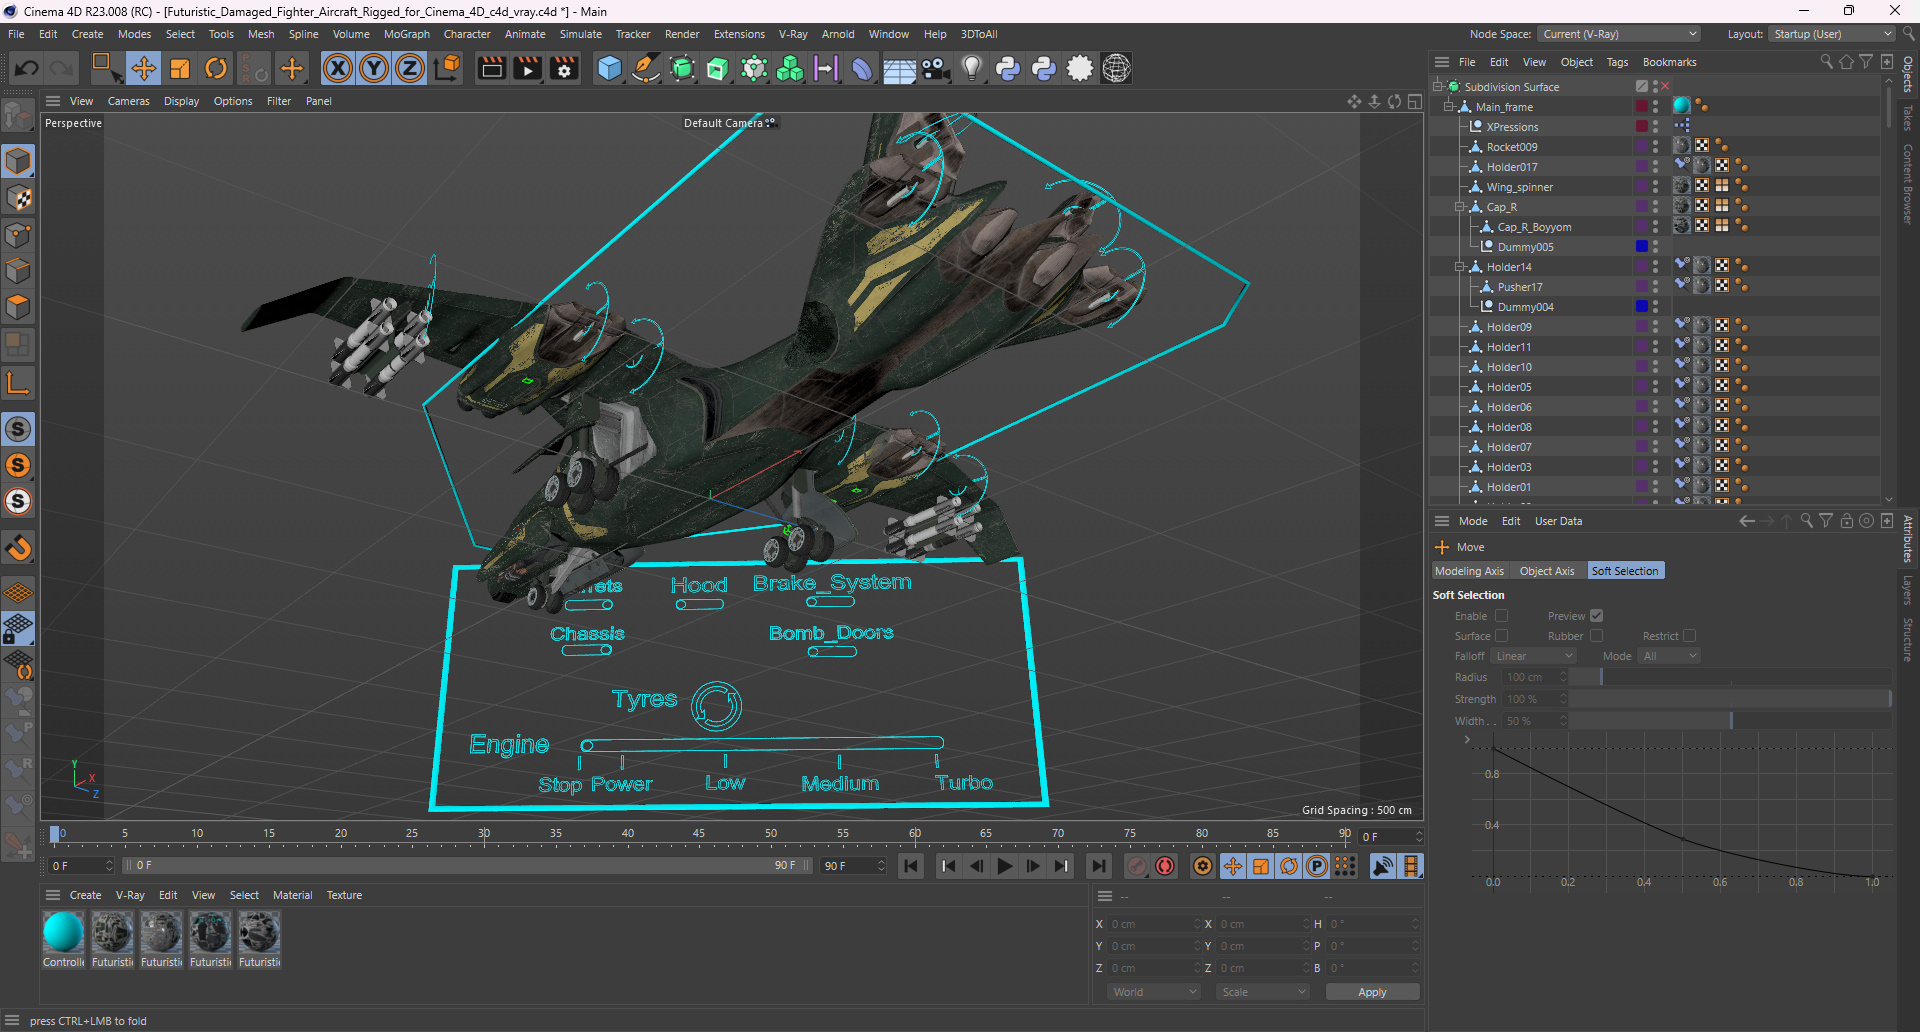Open the Simulate menu
This screenshot has width=1920, height=1032.
(580, 34)
